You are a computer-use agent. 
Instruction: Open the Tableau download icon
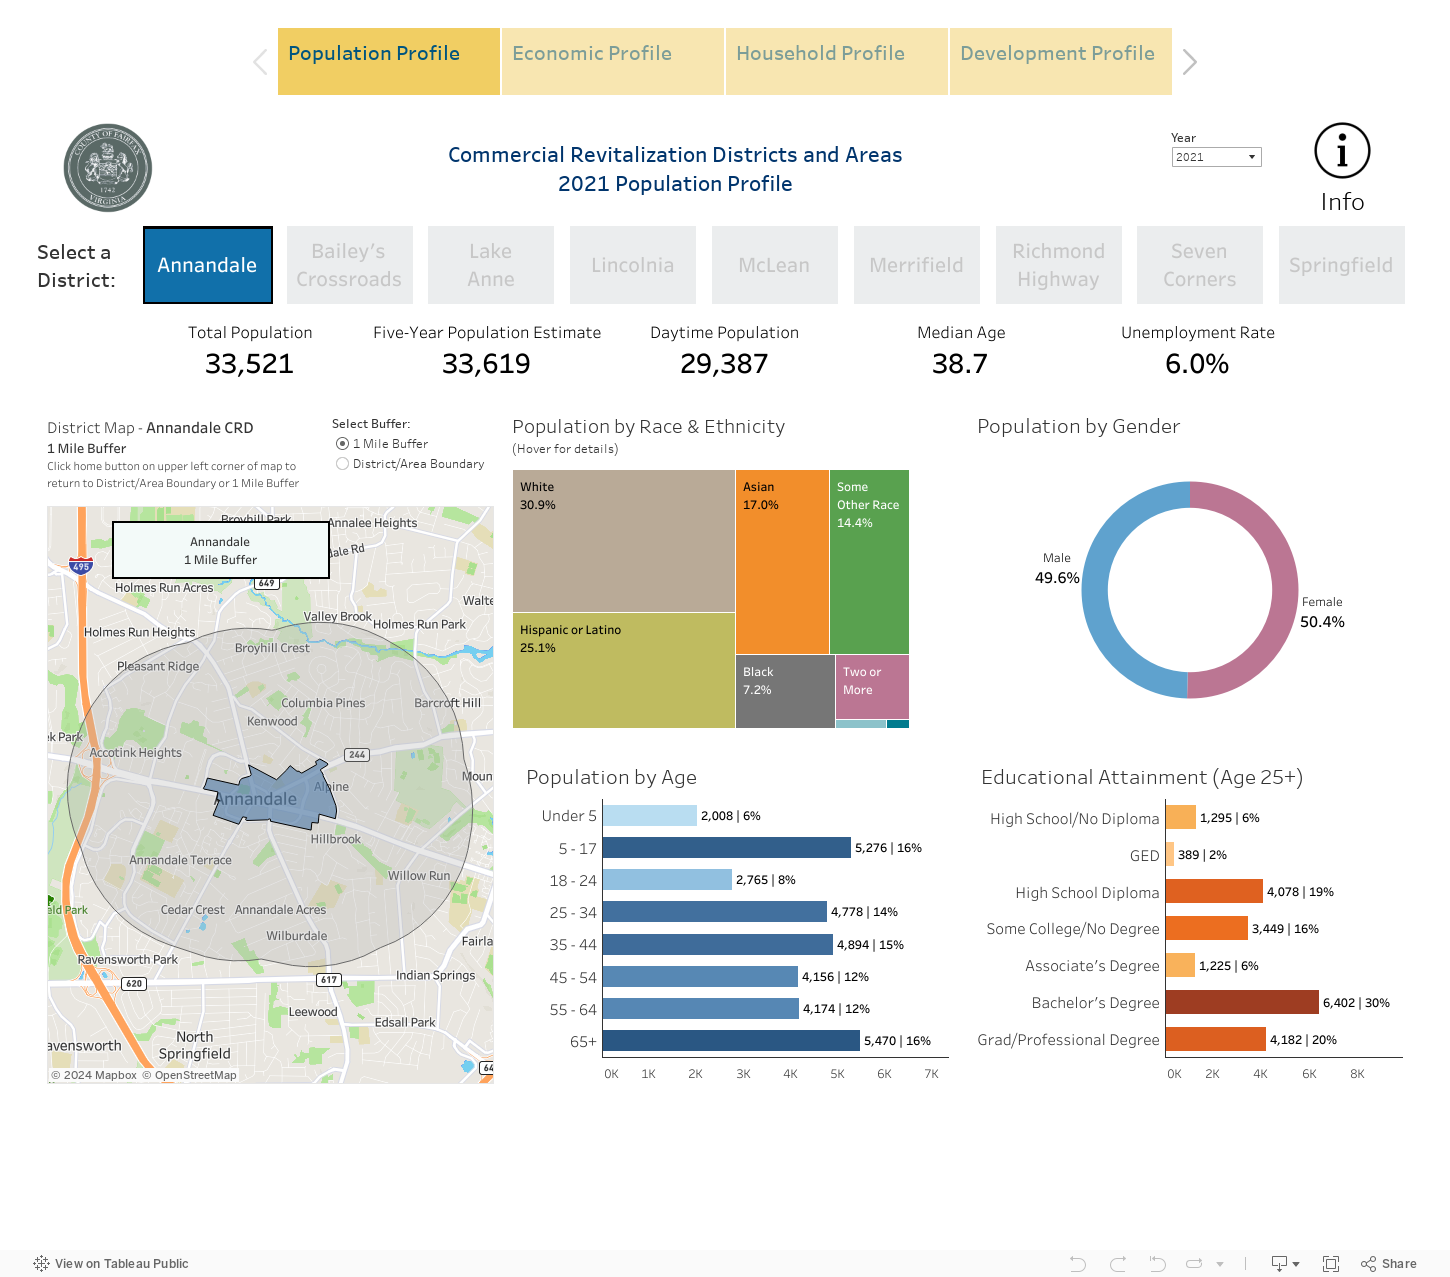point(1284,1263)
